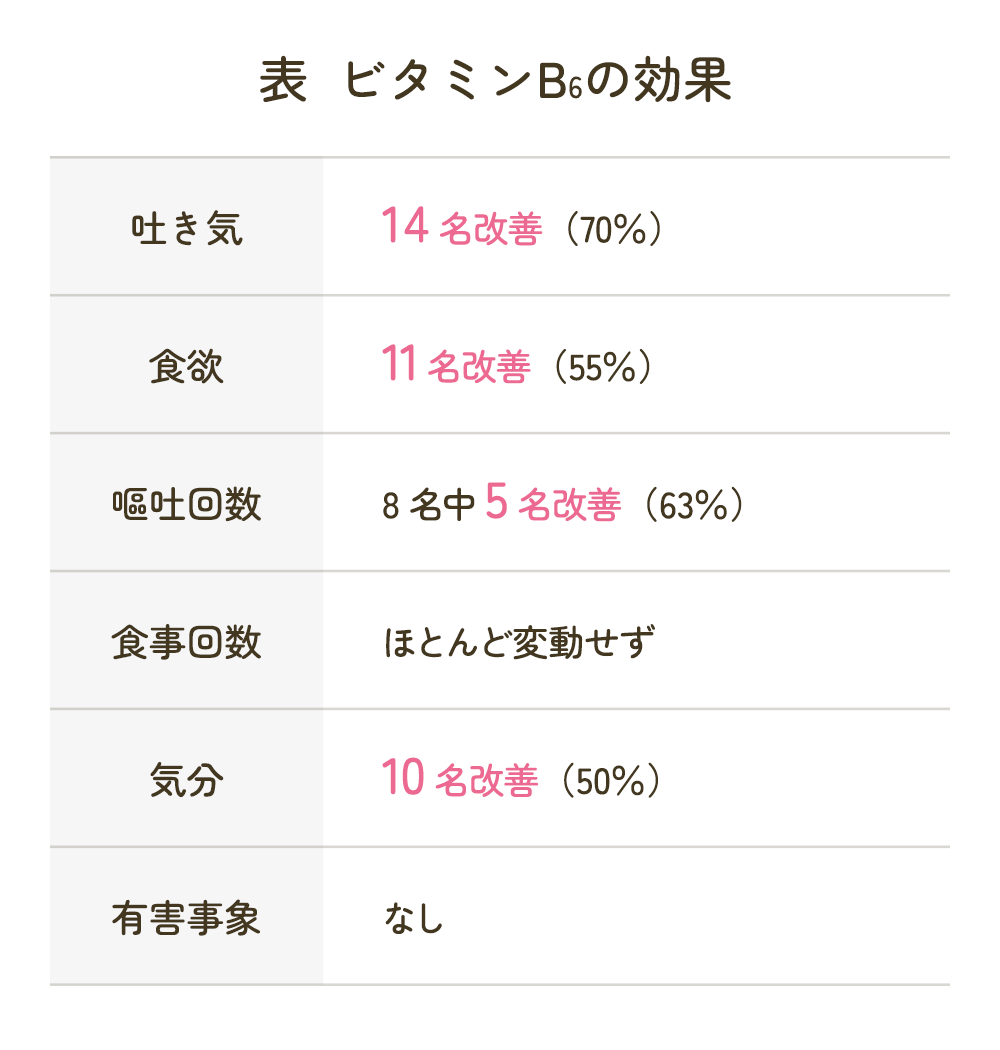Click the 表 character in the title
The image size is (1000, 1050).
pyautogui.click(x=283, y=82)
